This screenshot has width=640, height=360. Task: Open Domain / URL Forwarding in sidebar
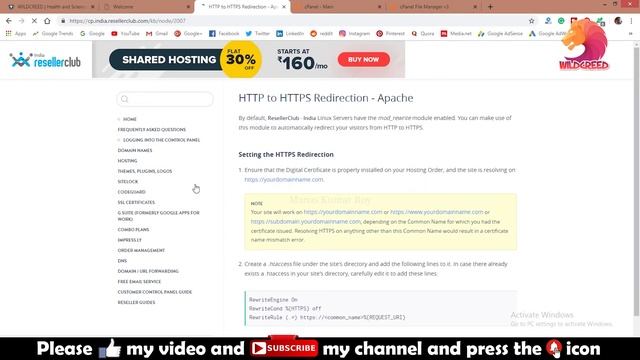148,271
